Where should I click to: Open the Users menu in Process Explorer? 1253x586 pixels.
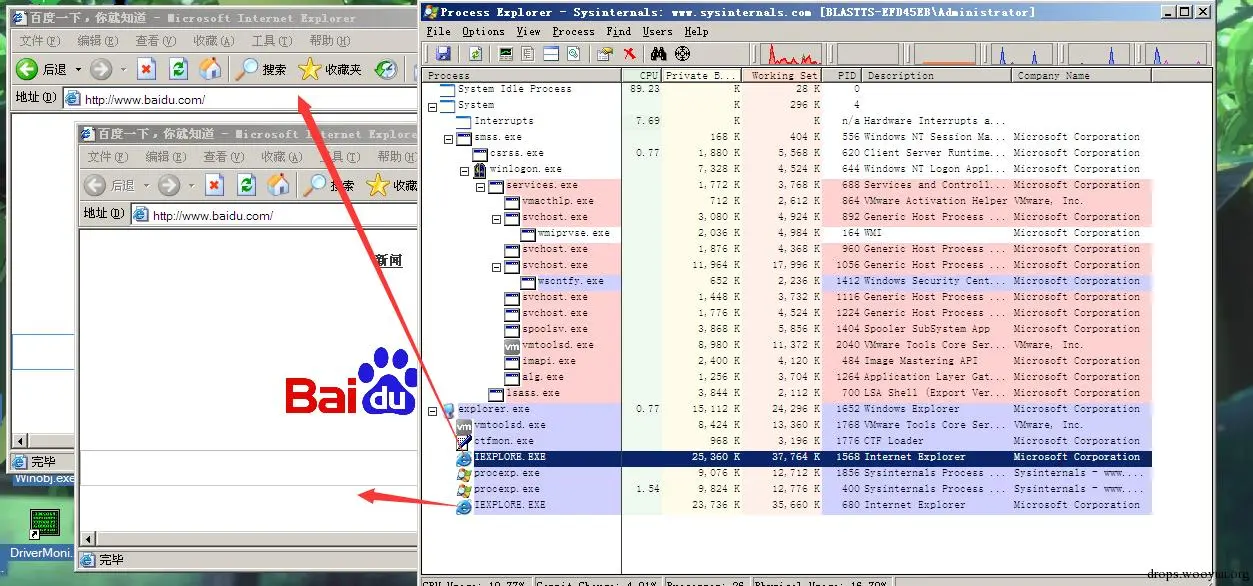(x=657, y=31)
